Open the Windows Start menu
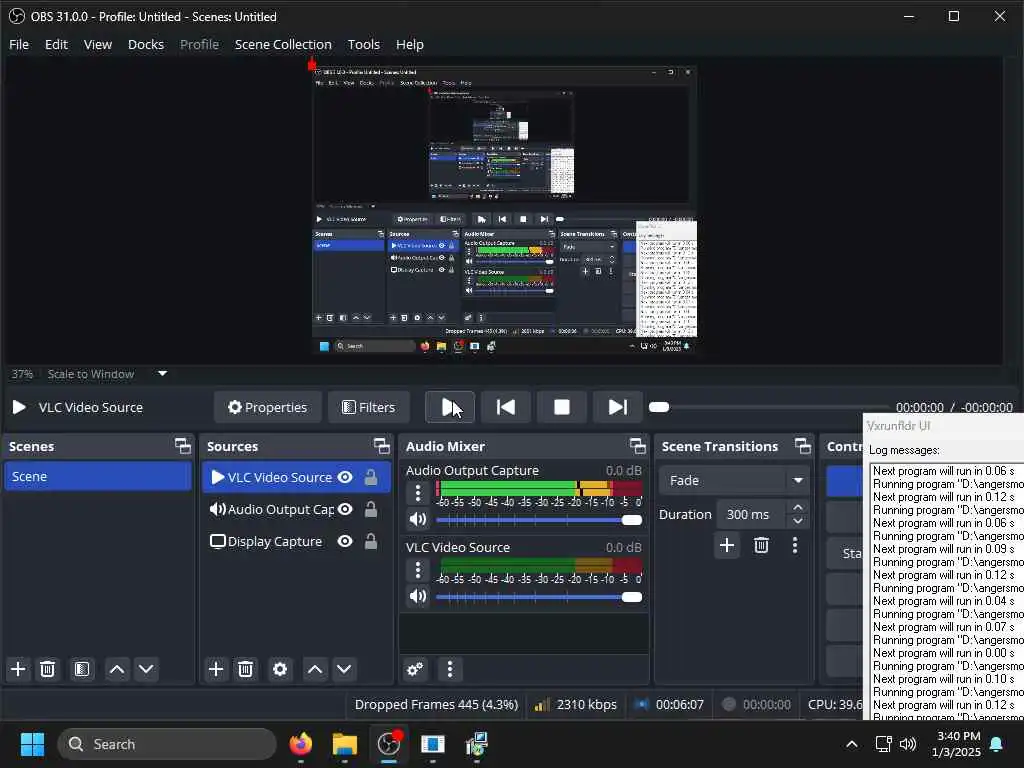This screenshot has height=768, width=1024. click(32, 744)
